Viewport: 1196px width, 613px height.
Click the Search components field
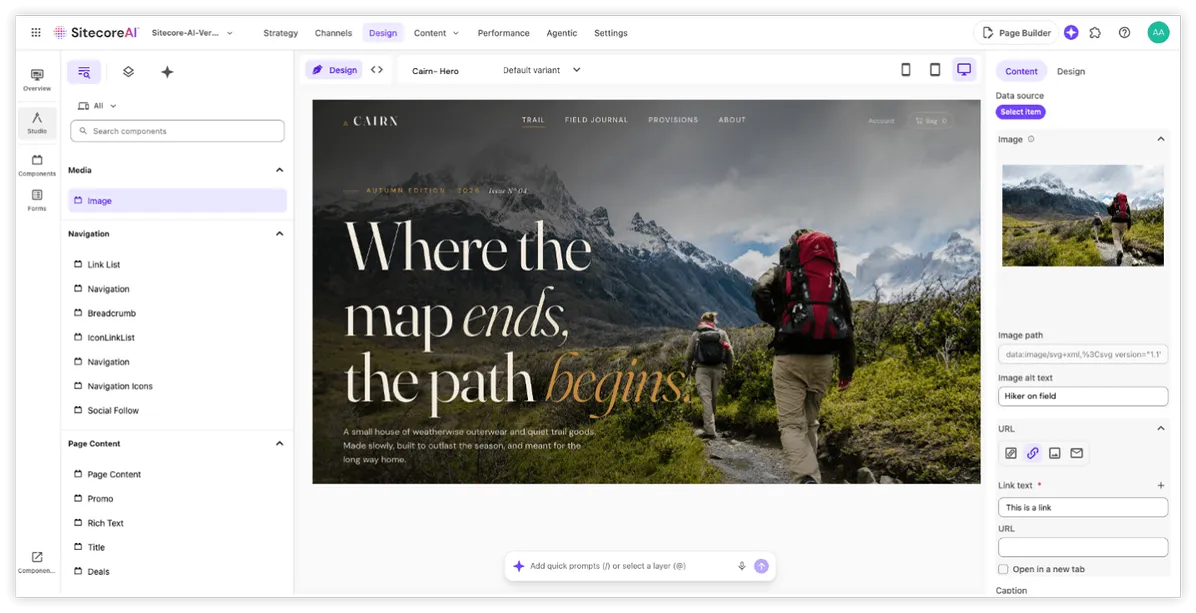[177, 131]
